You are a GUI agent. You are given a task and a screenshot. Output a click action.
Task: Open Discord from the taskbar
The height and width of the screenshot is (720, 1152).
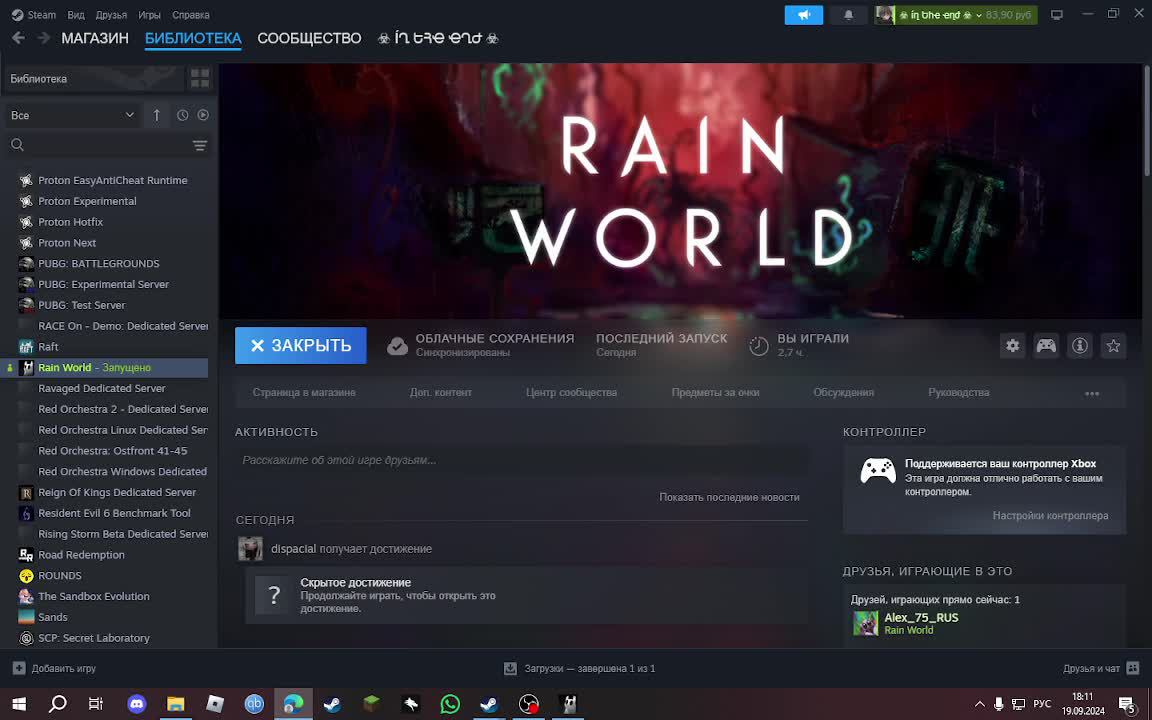click(x=137, y=704)
